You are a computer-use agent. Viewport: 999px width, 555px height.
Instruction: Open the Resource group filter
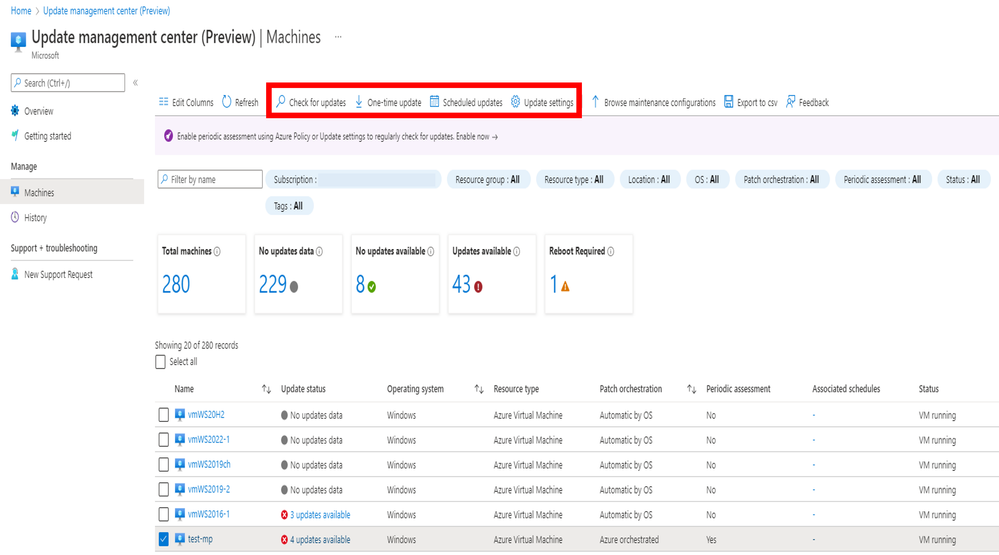click(x=487, y=180)
